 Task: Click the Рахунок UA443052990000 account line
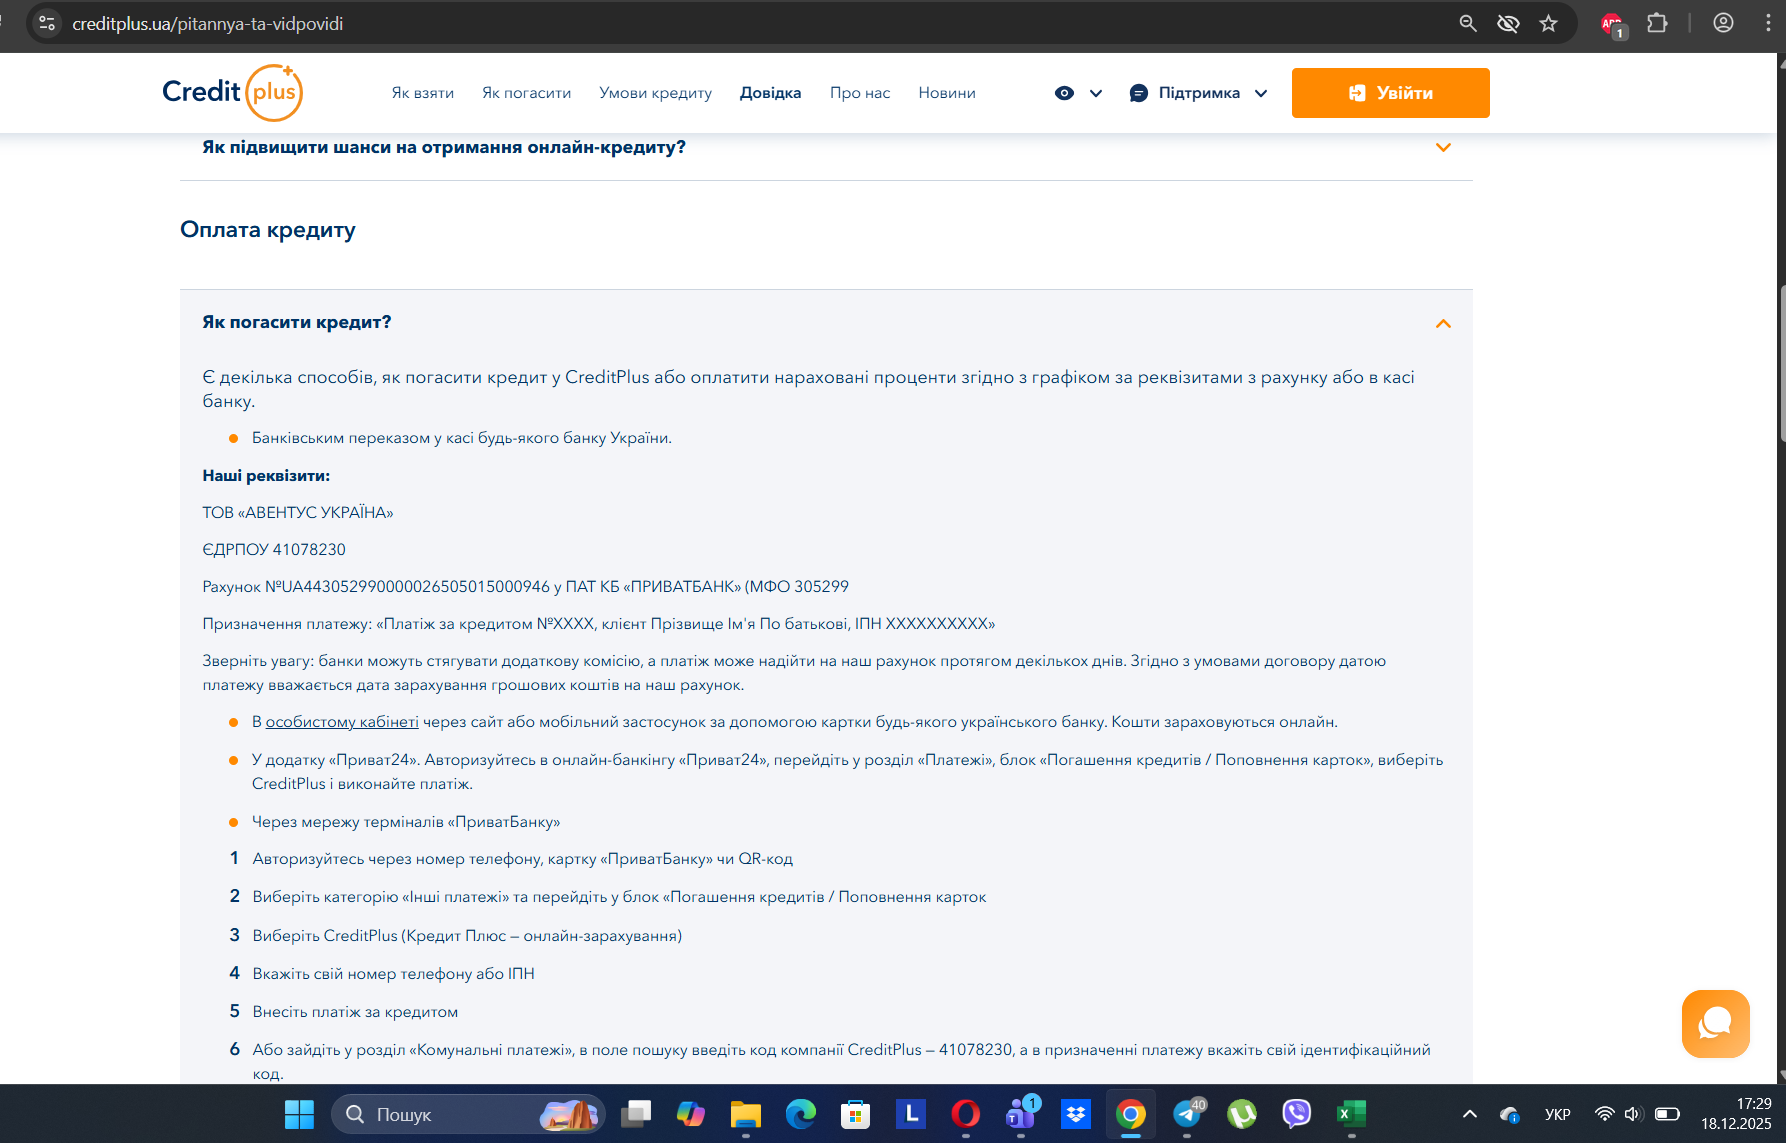click(x=525, y=587)
